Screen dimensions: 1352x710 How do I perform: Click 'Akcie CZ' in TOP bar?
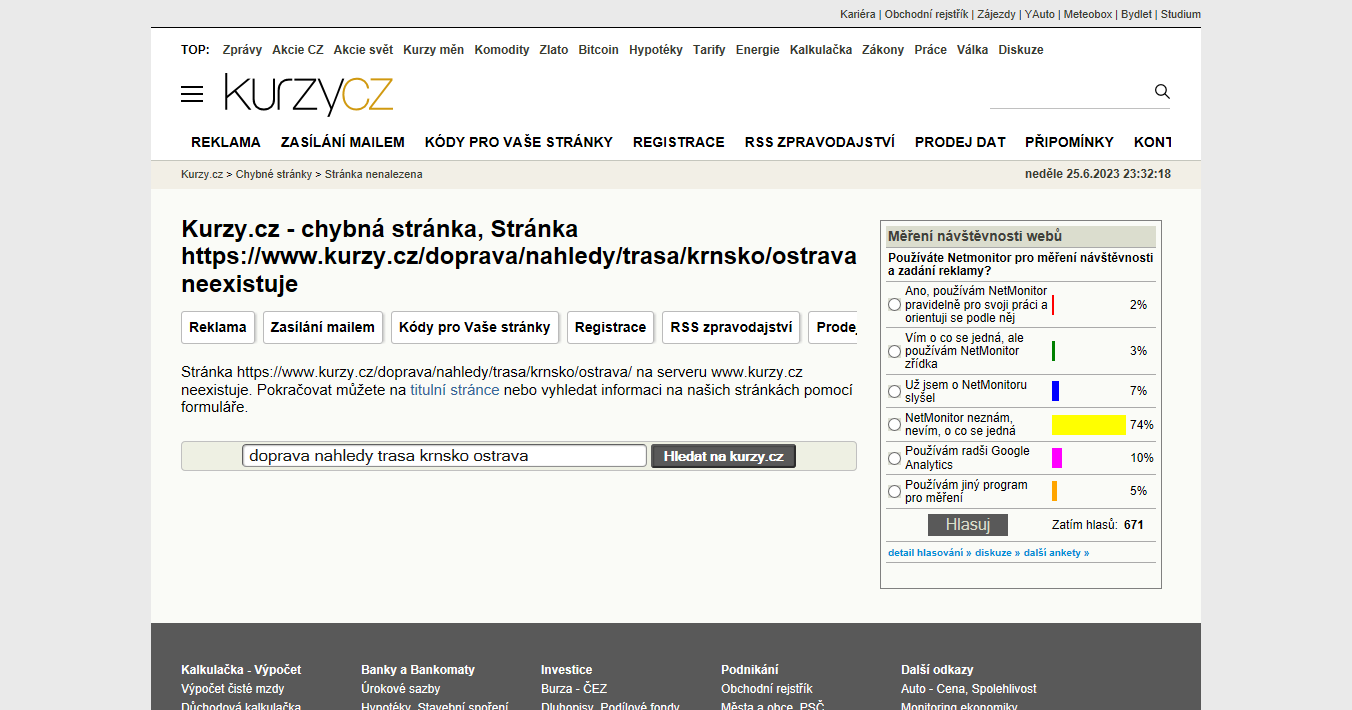[x=298, y=50]
